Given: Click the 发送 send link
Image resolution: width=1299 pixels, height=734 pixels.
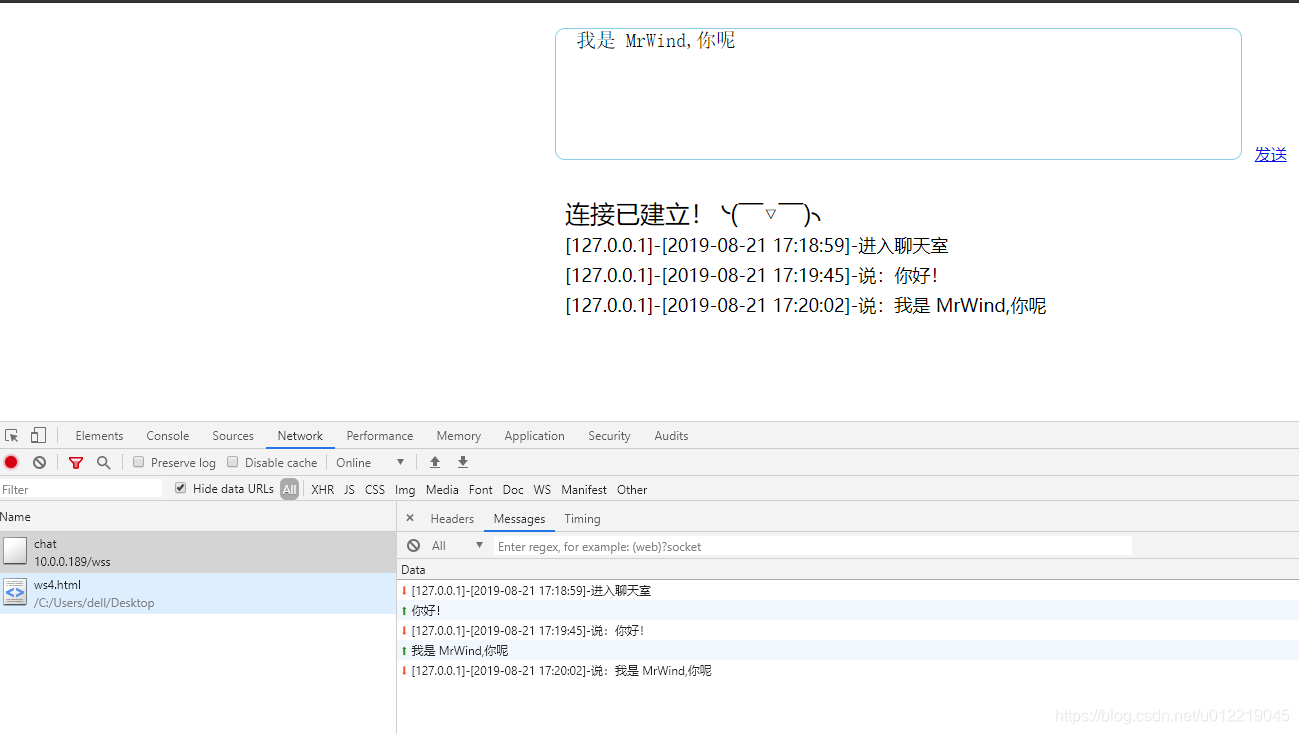Looking at the screenshot, I should (1270, 154).
